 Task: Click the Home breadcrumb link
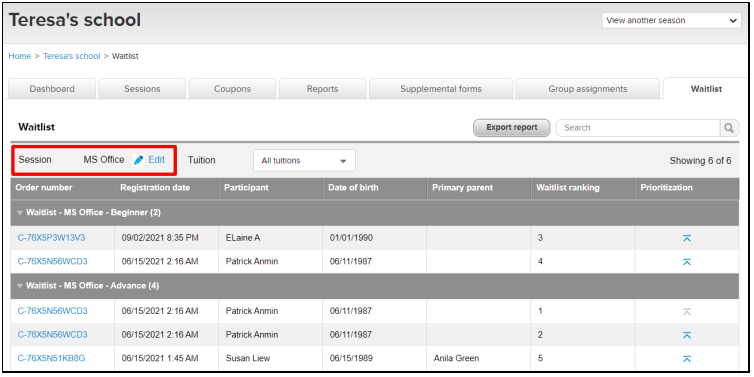(x=20, y=56)
